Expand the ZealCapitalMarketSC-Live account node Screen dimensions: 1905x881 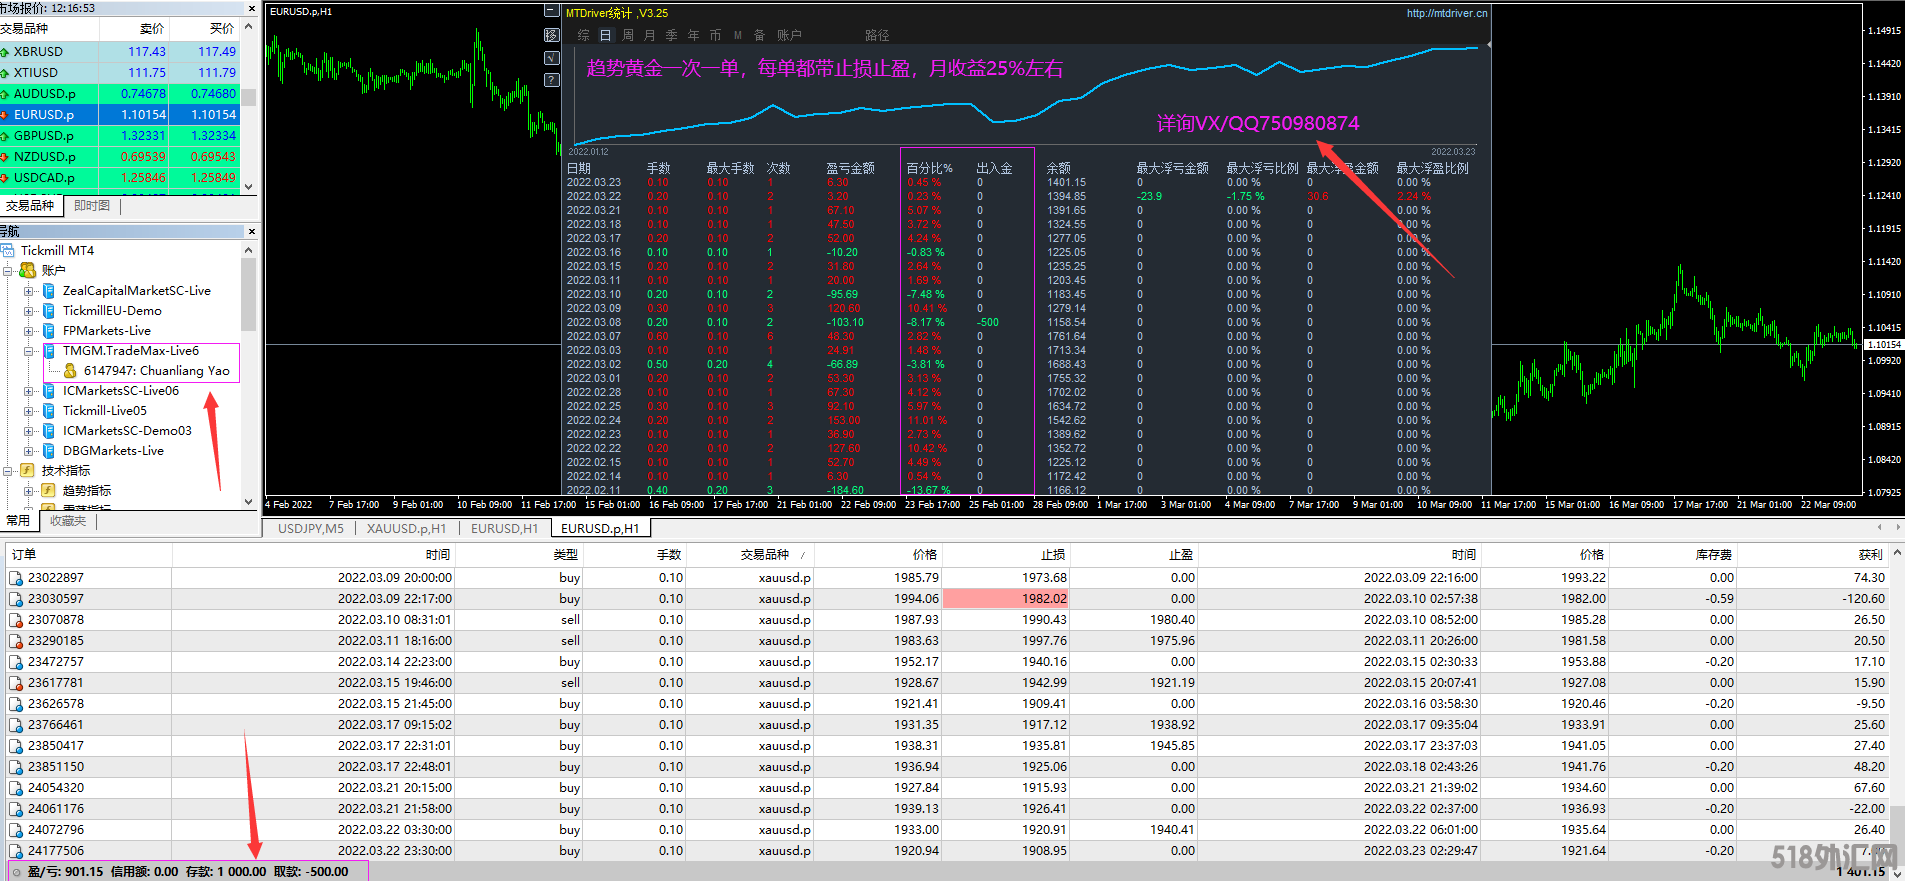coord(29,291)
